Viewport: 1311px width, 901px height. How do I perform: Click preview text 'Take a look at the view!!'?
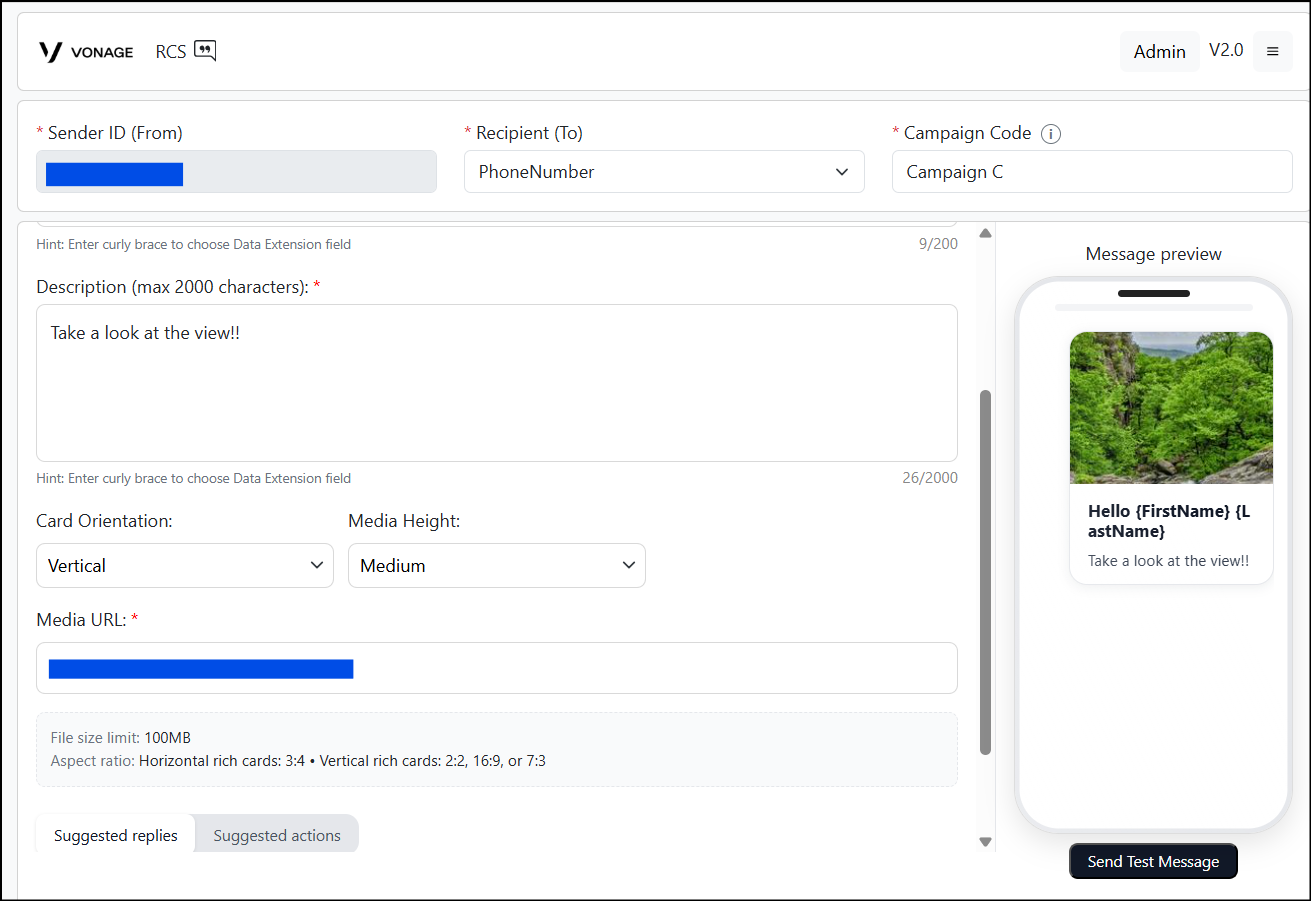pos(1168,561)
